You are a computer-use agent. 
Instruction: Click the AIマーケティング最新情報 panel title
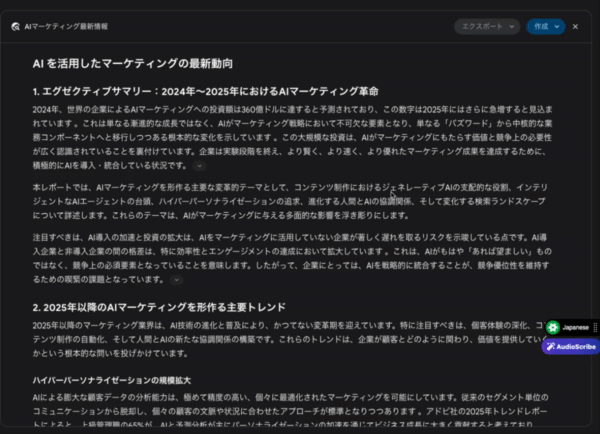66,26
